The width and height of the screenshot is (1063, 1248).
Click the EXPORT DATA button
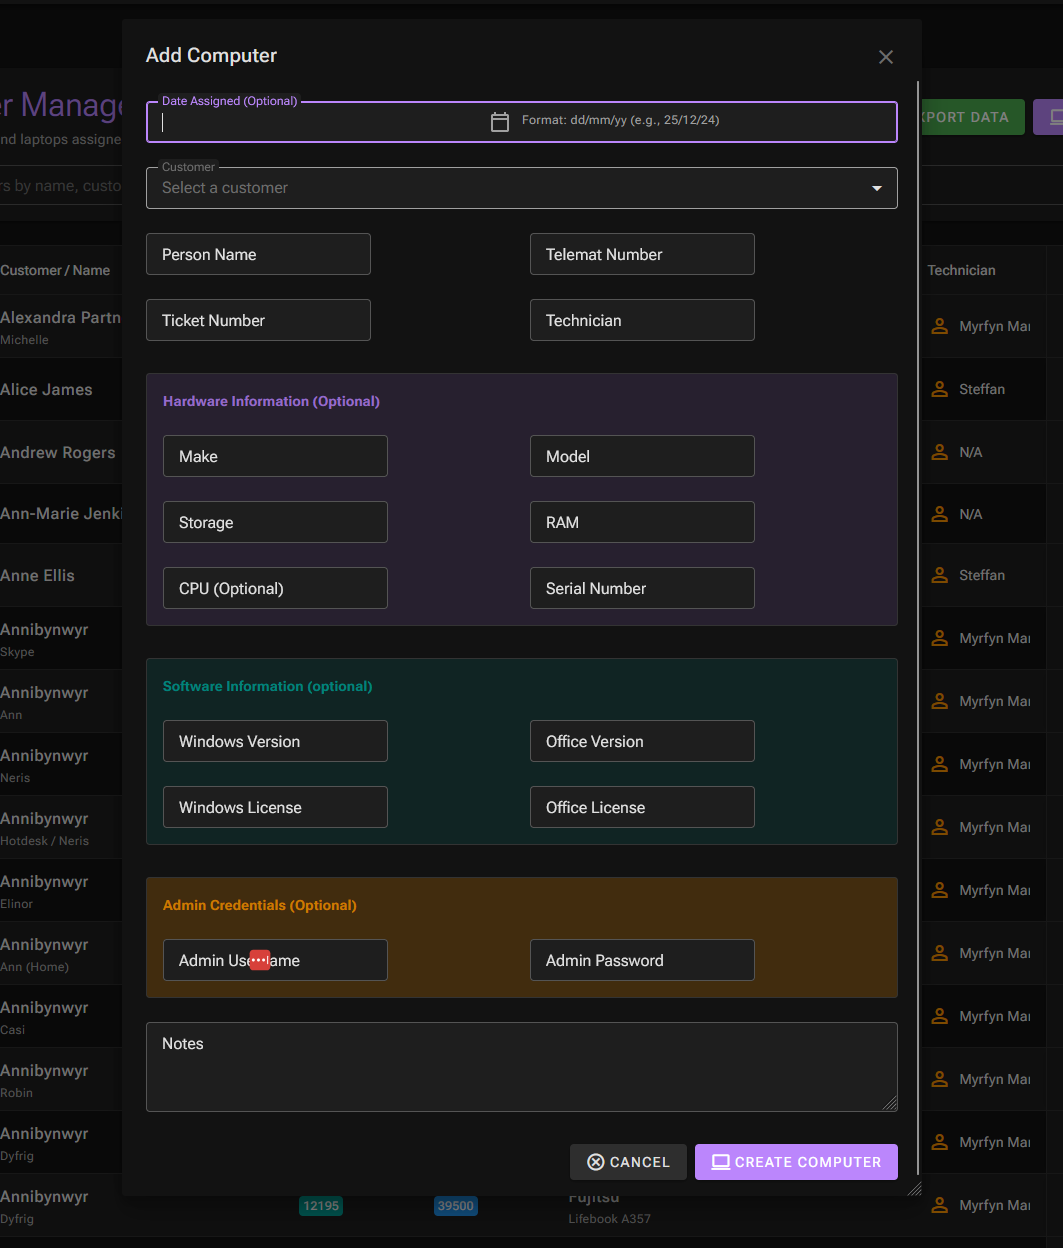click(966, 117)
